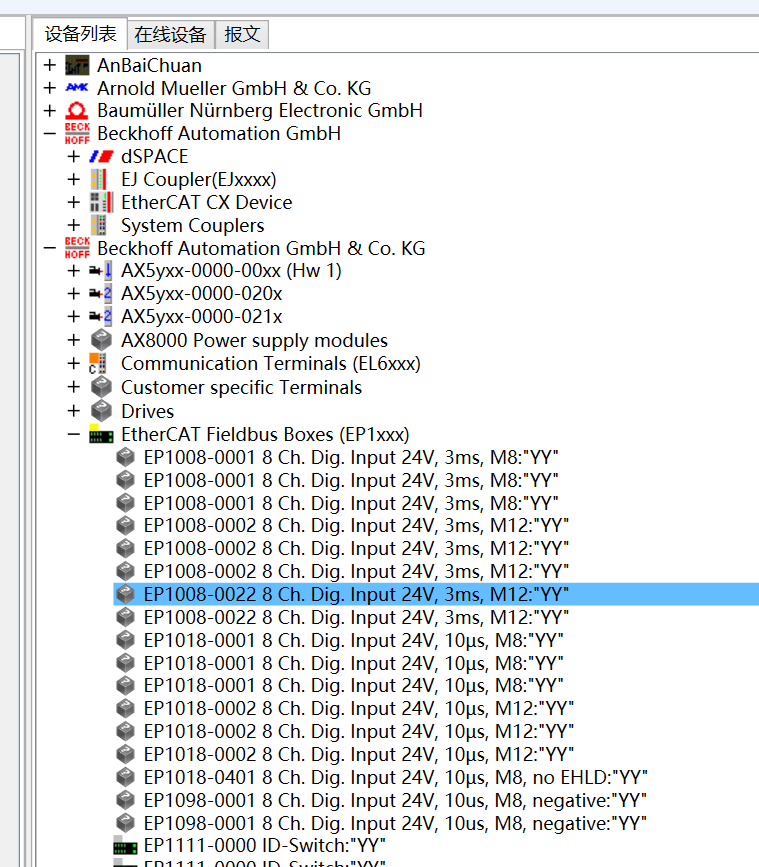759x867 pixels.
Task: Click the AMK logo for Arnold Mueller
Action: tap(77, 87)
